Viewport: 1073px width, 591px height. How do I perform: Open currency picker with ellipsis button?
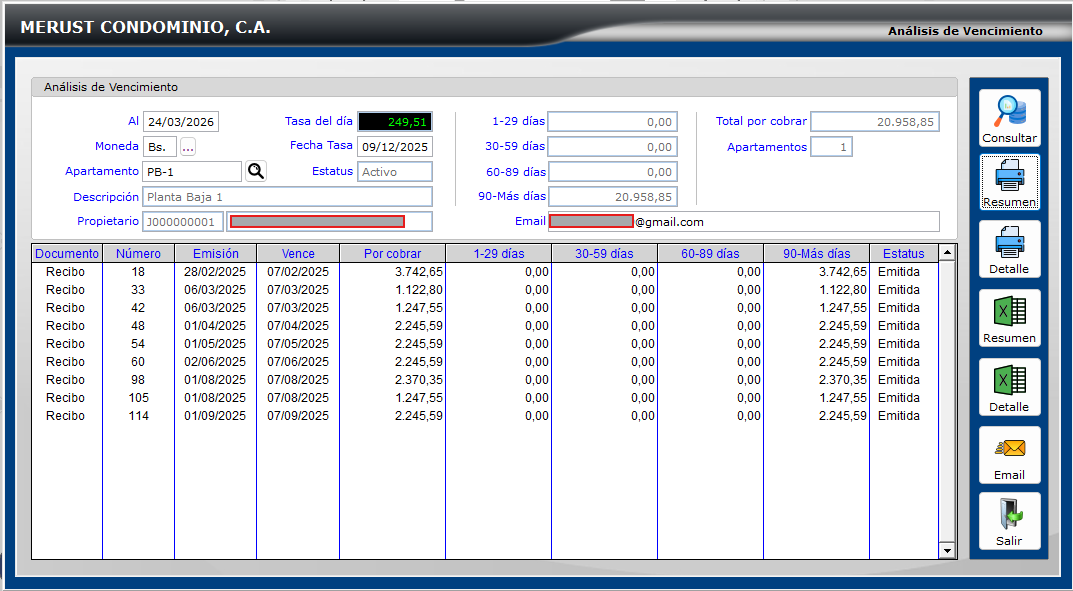(x=188, y=147)
